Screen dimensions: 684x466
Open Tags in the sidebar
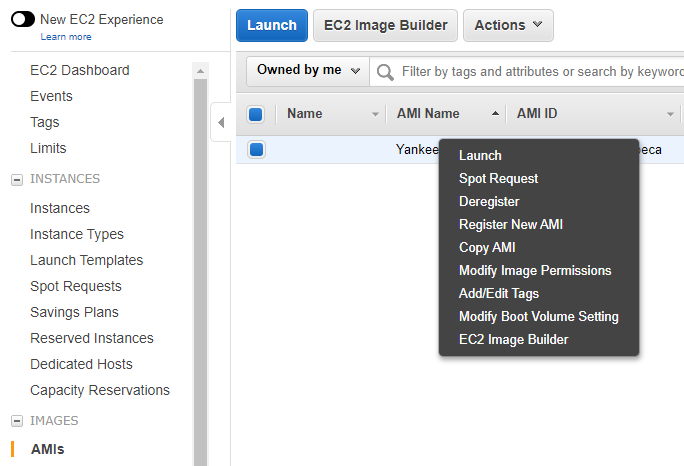44,122
